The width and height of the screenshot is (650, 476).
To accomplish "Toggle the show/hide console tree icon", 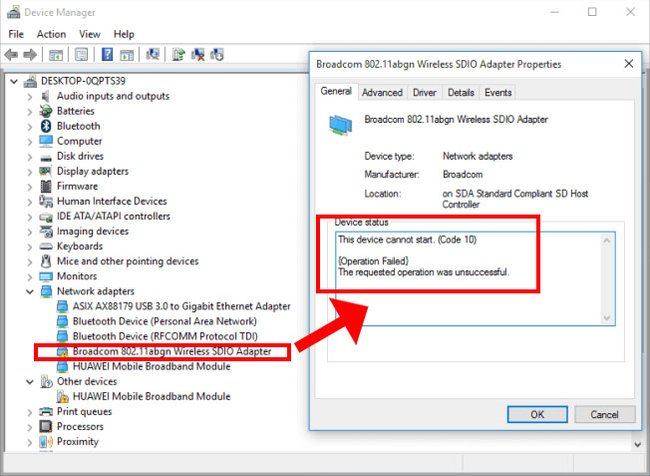I will (x=56, y=54).
